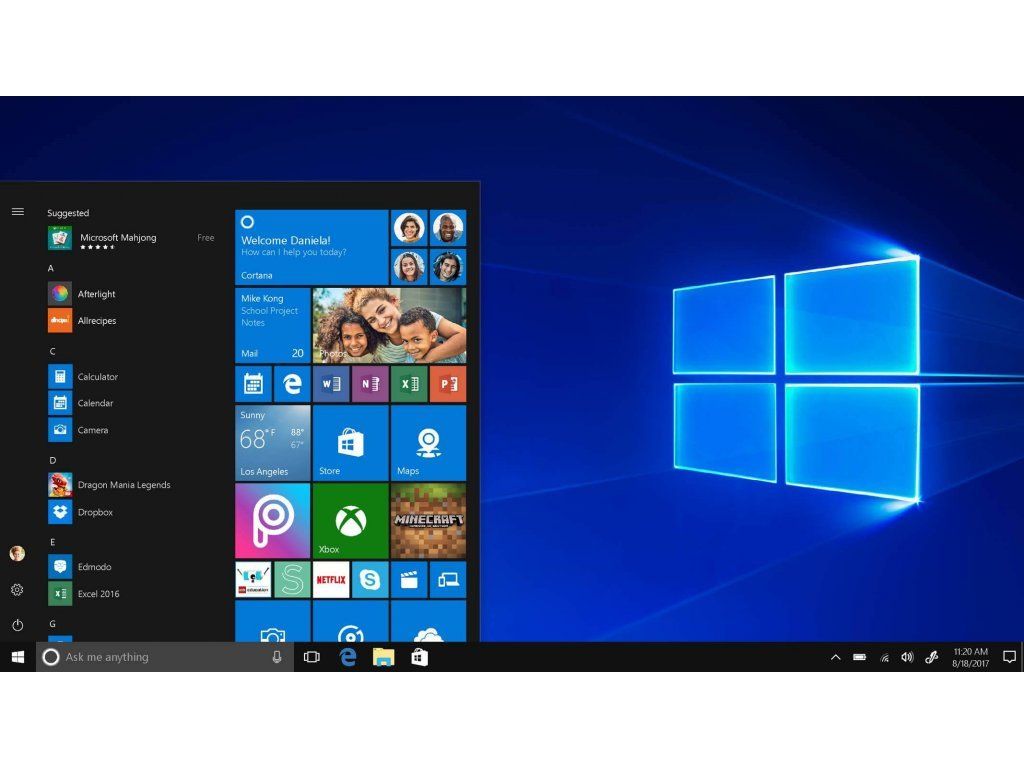This screenshot has height=768, width=1024.
Task: Open the Store tile
Action: pyautogui.click(x=351, y=443)
